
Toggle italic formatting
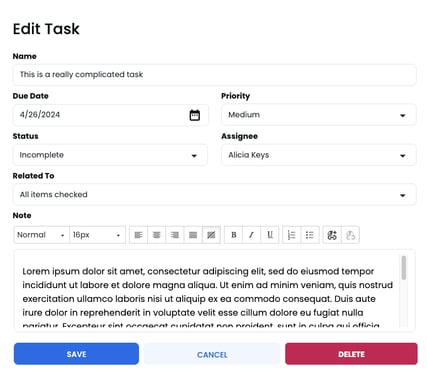pyautogui.click(x=252, y=235)
